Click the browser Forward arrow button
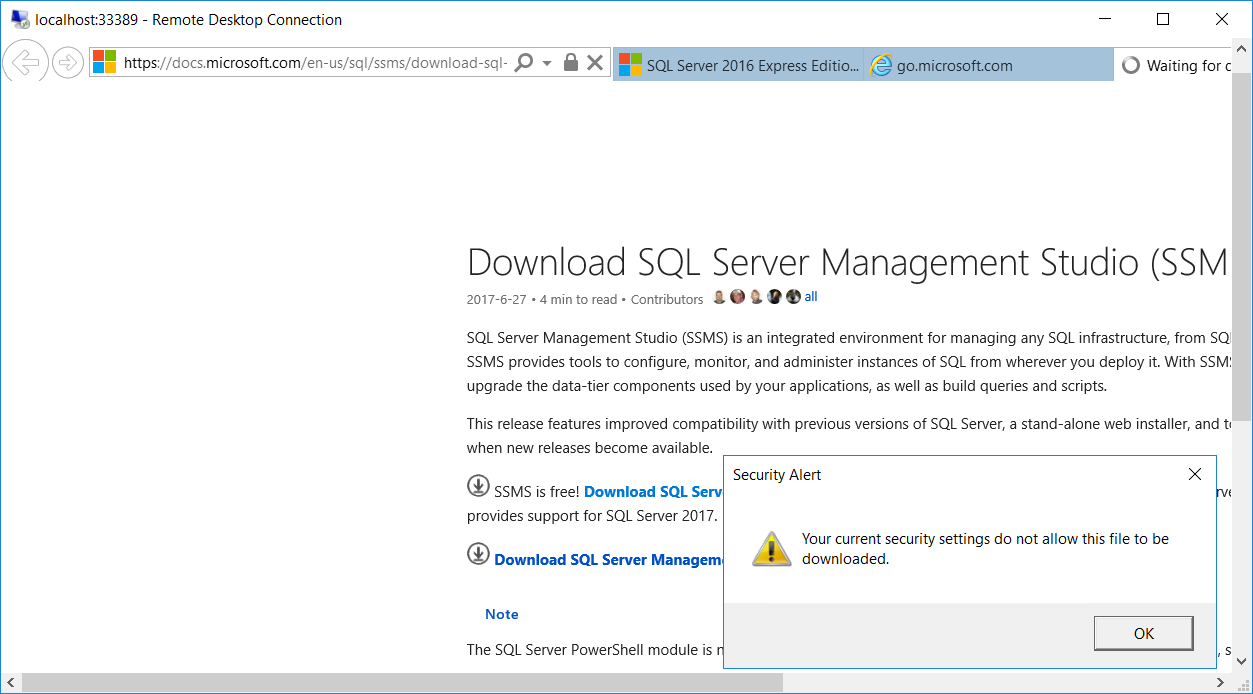Screen dimensions: 1253x694 click(x=67, y=63)
